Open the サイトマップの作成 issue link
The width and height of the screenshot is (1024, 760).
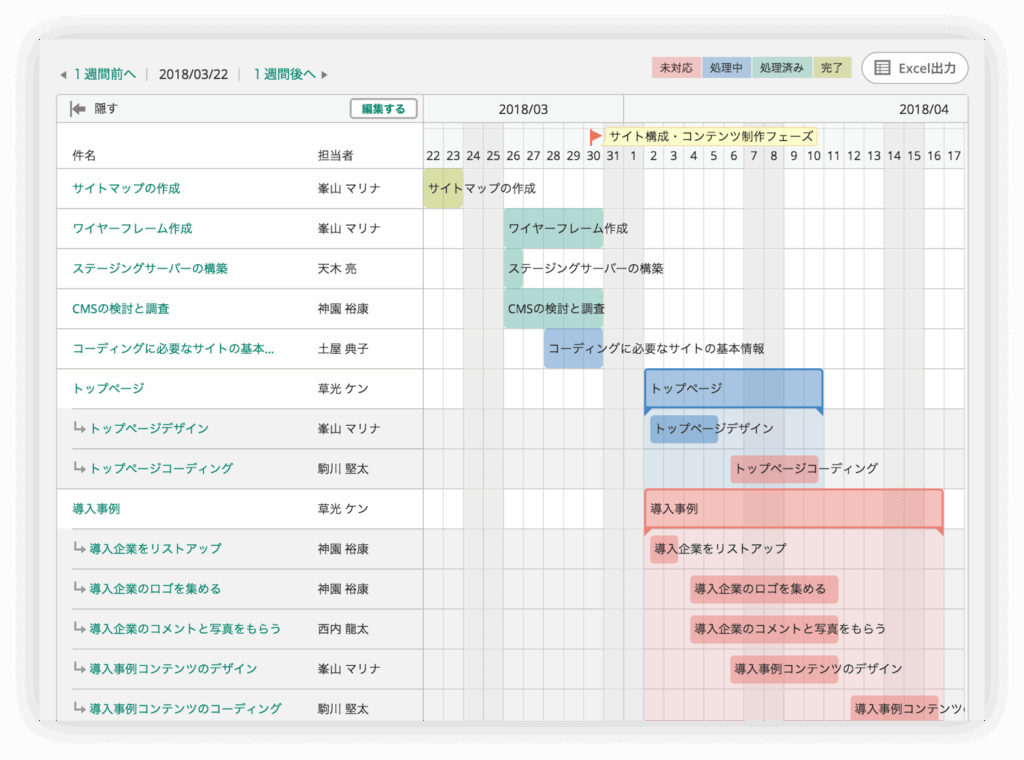point(126,188)
